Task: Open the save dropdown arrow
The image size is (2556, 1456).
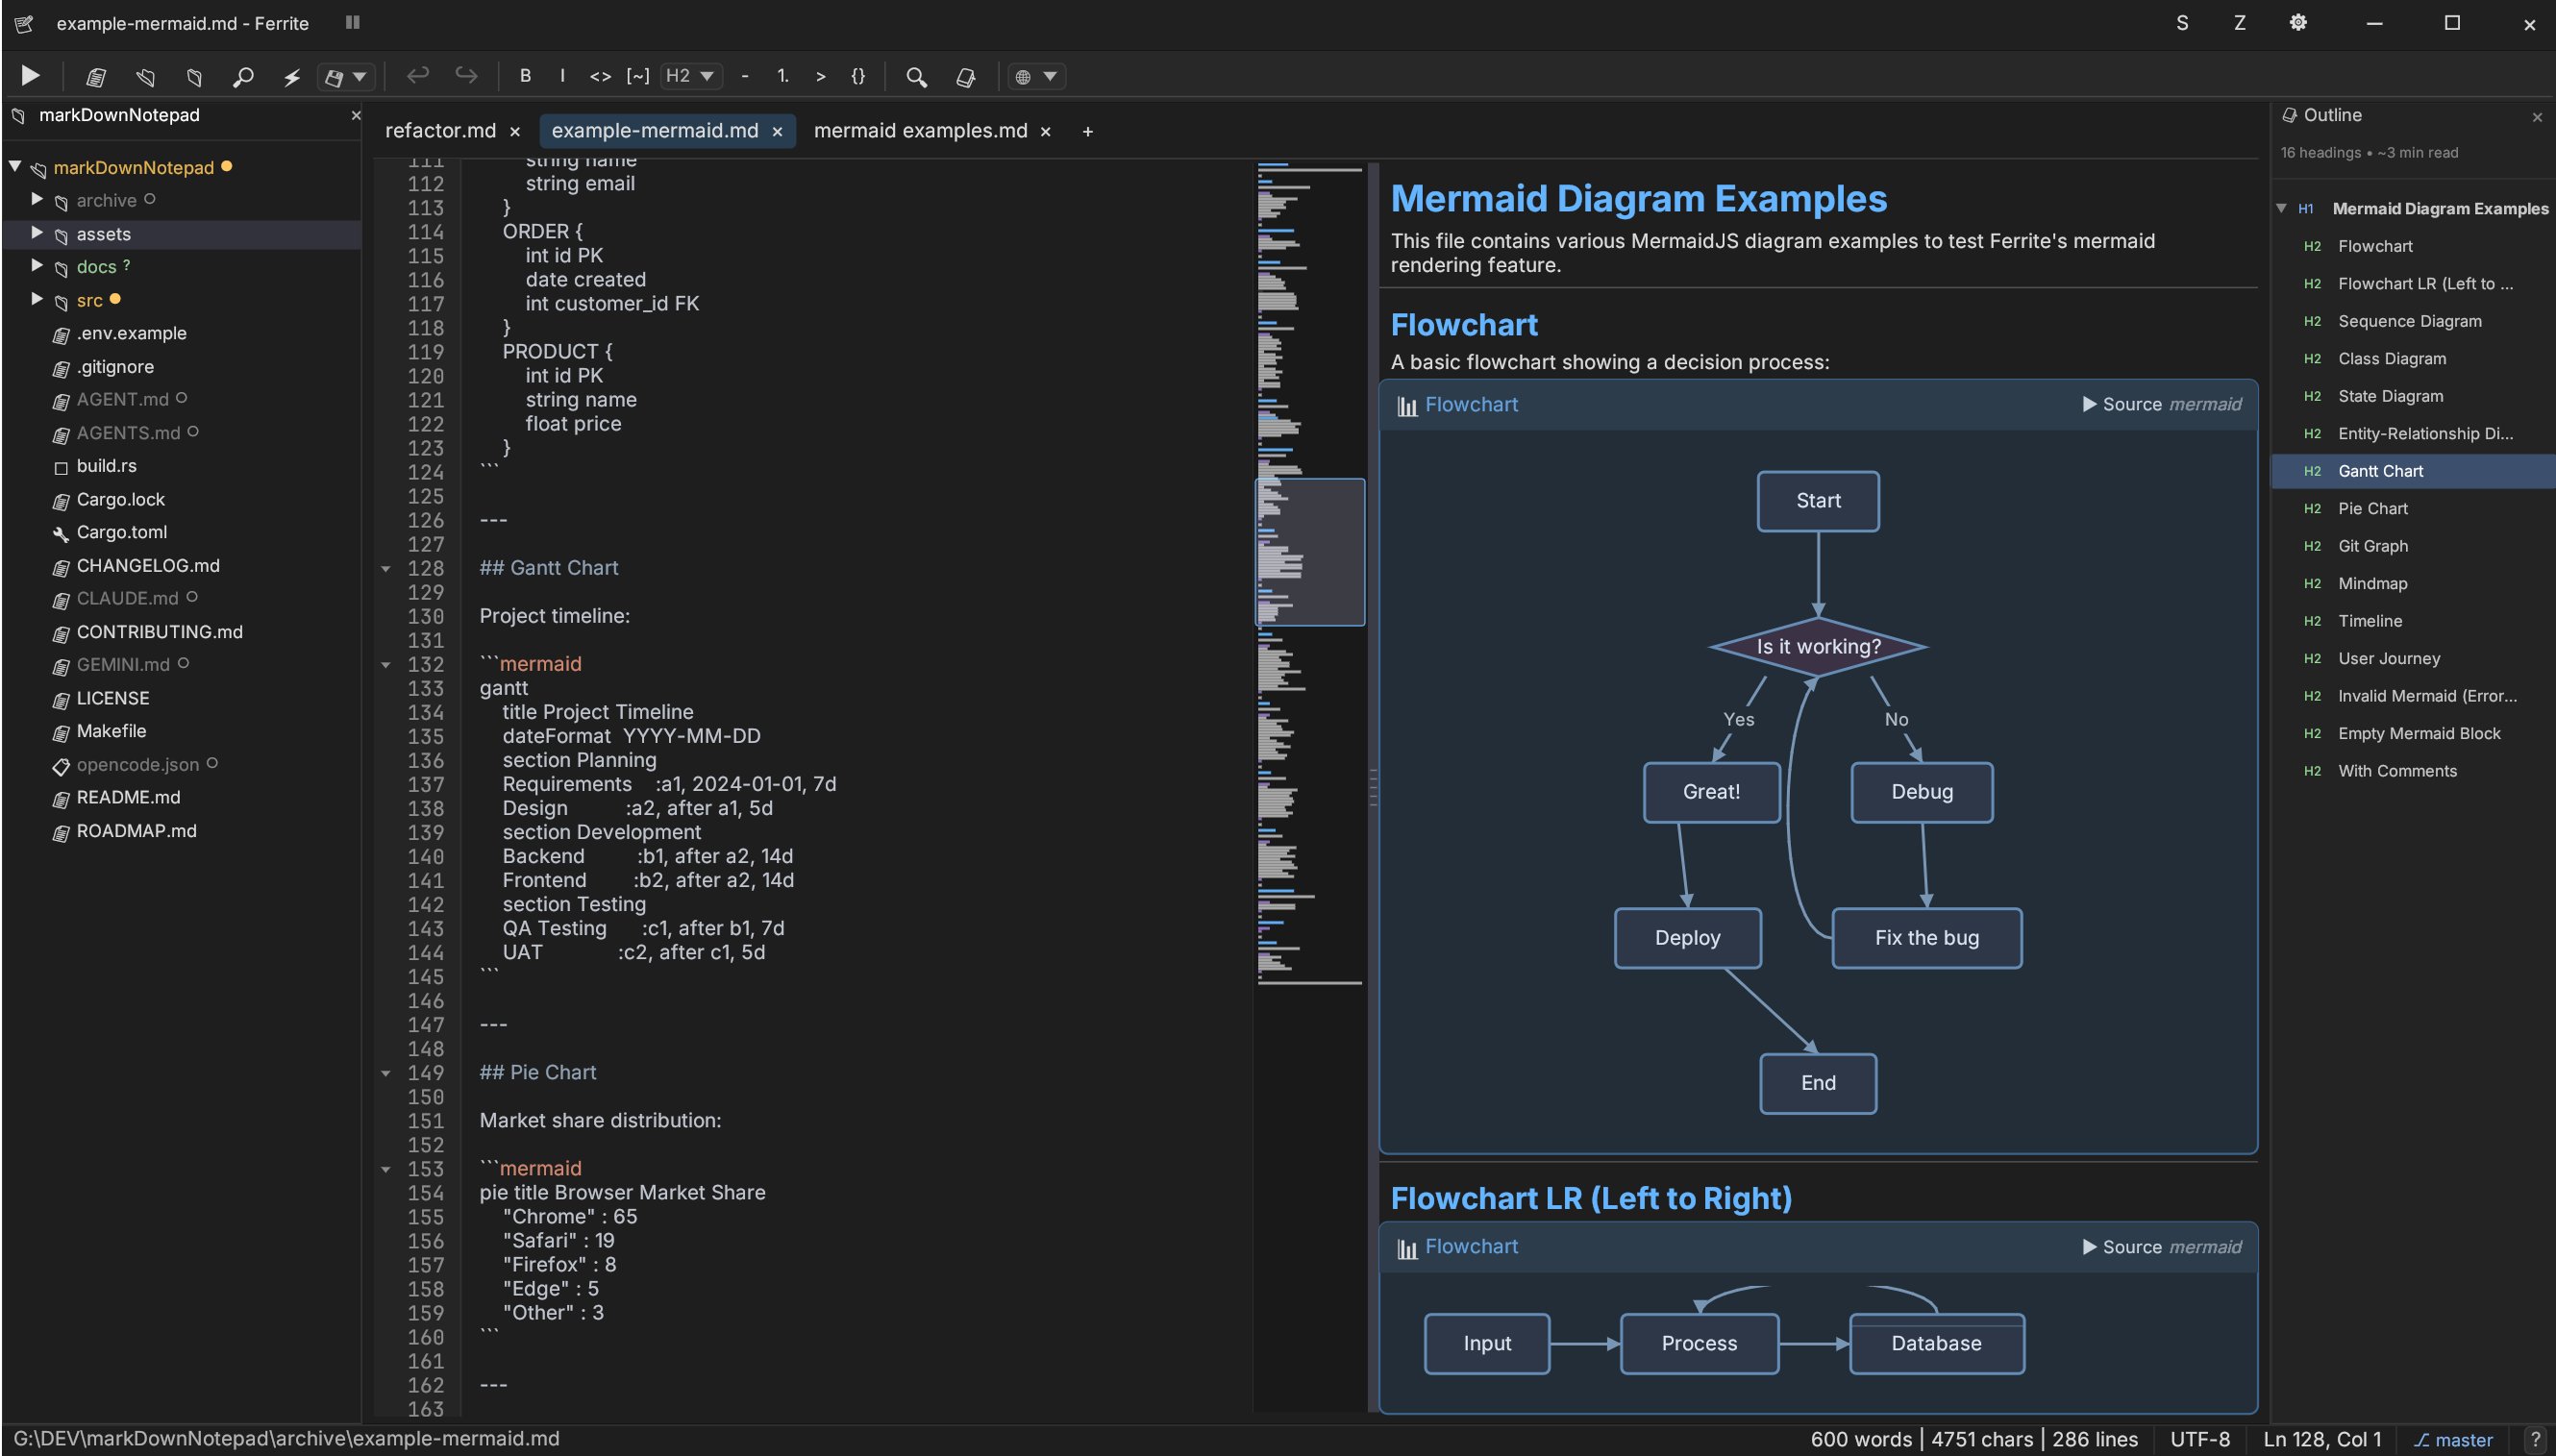Action: [360, 76]
